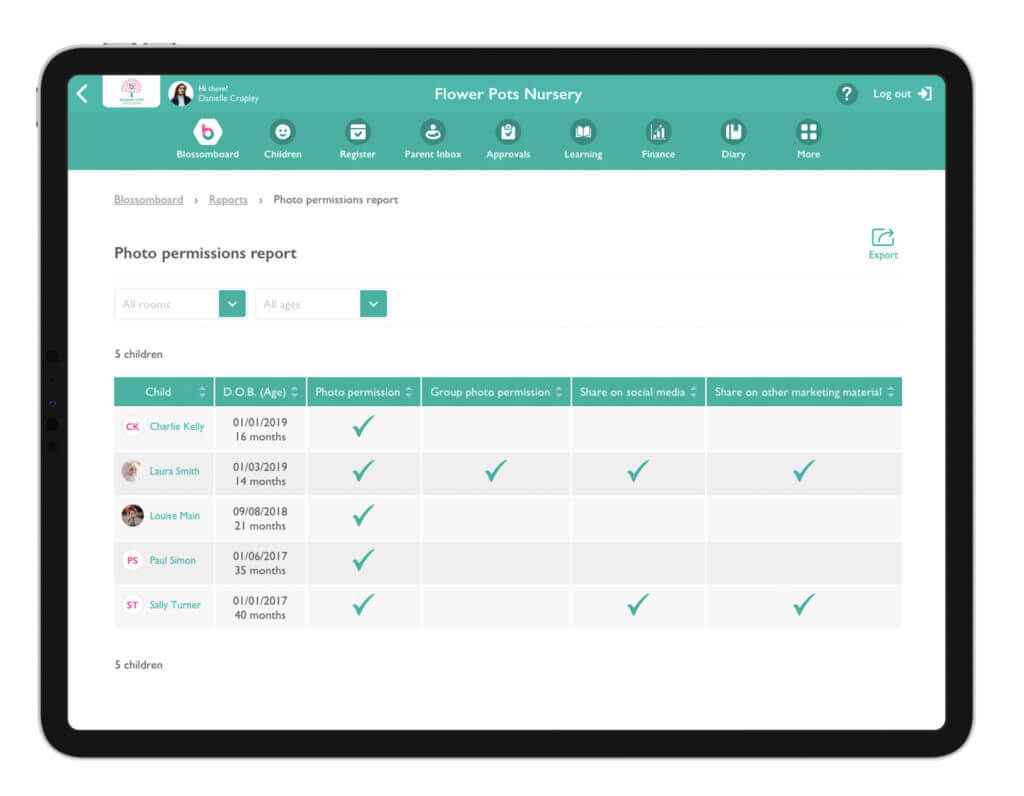Click Paul Simon's photo permission checkmark
Image resolution: width=1024 pixels, height=796 pixels.
[x=363, y=560]
